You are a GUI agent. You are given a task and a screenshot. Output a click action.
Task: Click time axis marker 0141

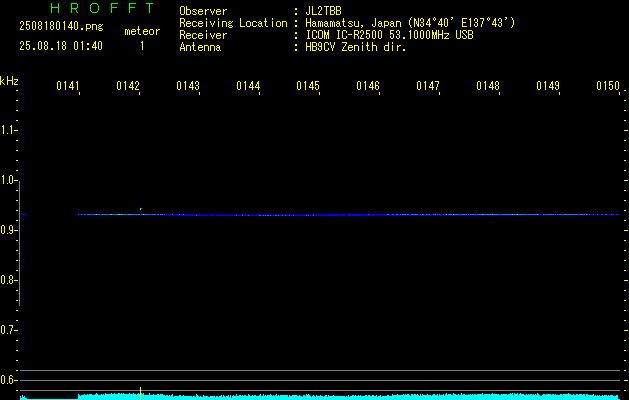(x=67, y=86)
